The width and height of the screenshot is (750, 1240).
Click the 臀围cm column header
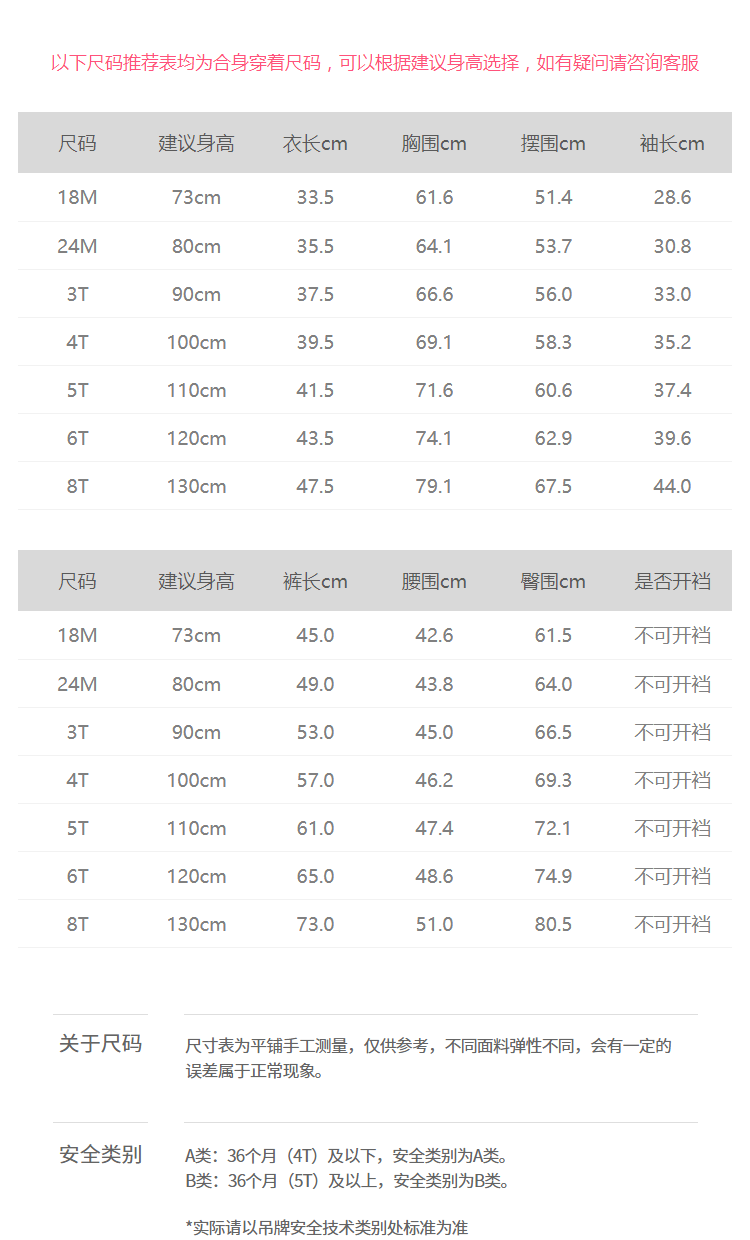click(553, 581)
